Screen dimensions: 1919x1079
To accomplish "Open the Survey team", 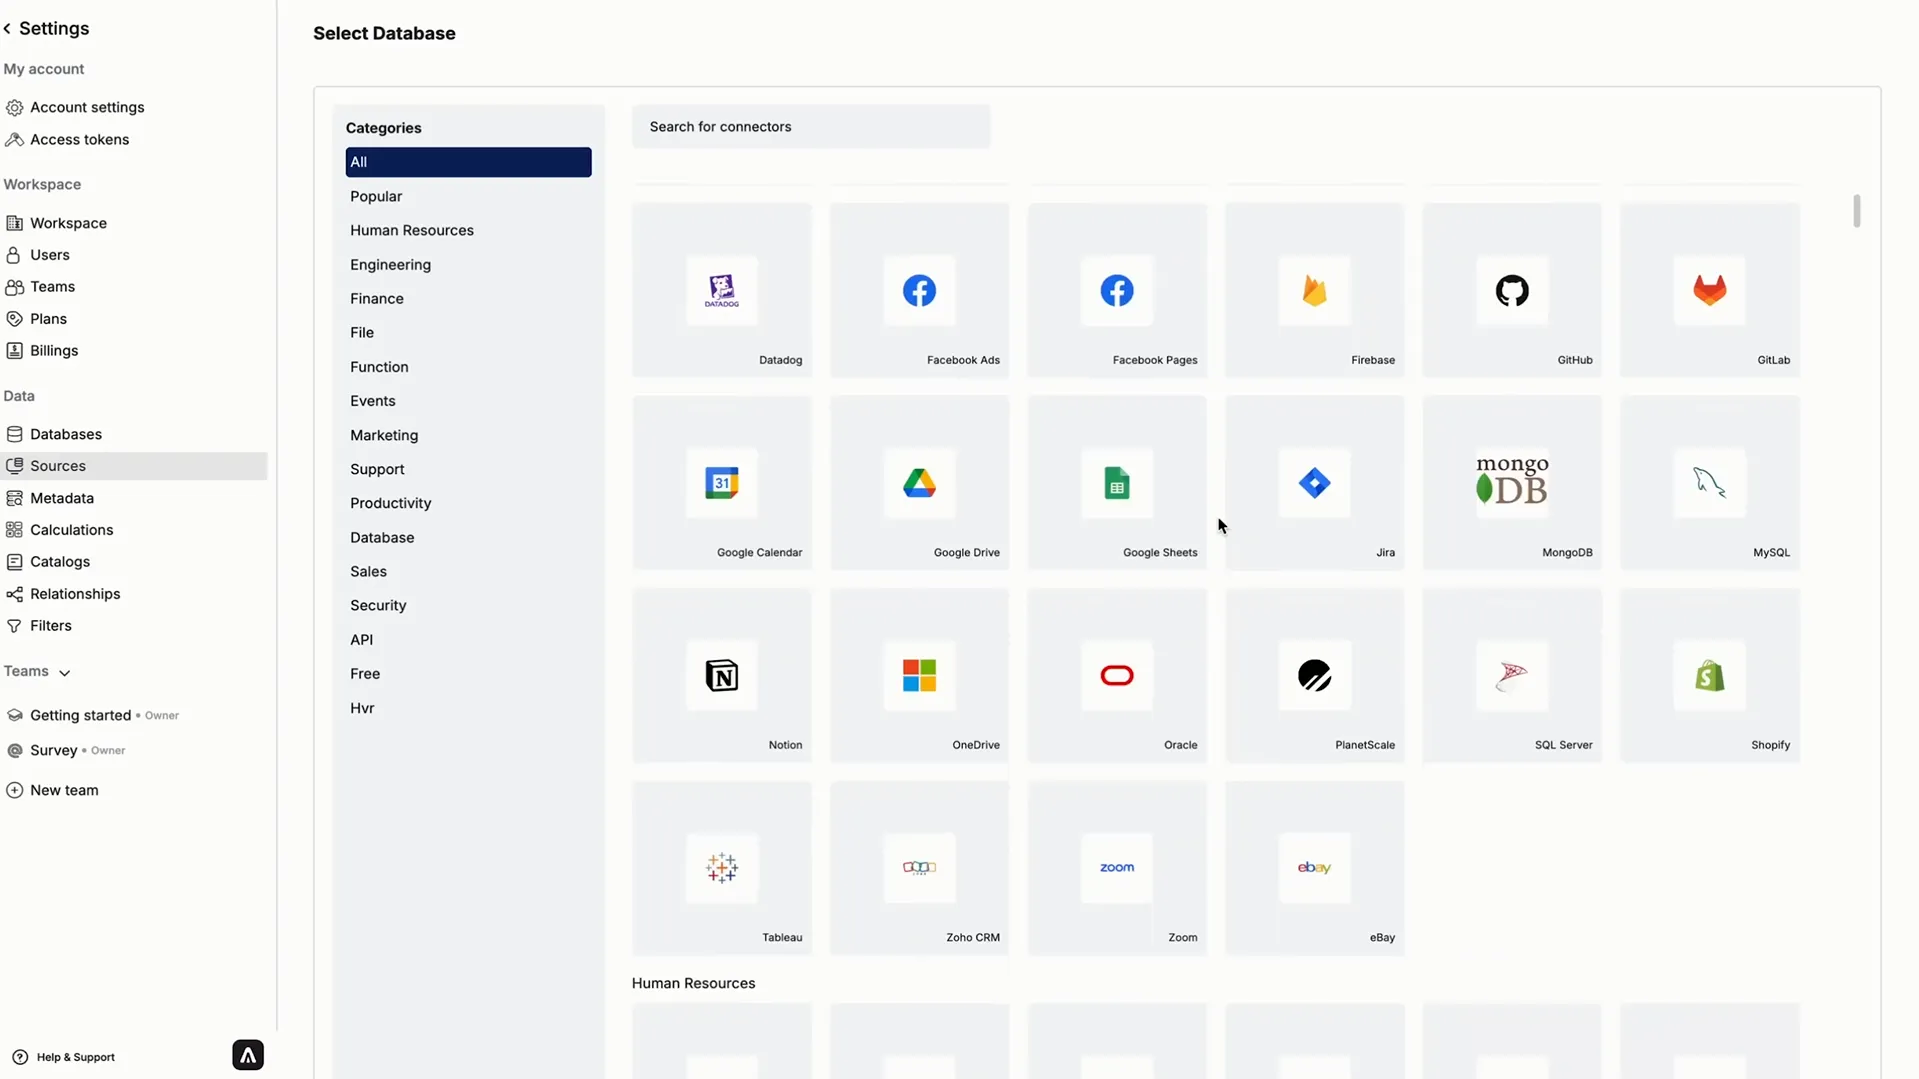I will [x=53, y=750].
